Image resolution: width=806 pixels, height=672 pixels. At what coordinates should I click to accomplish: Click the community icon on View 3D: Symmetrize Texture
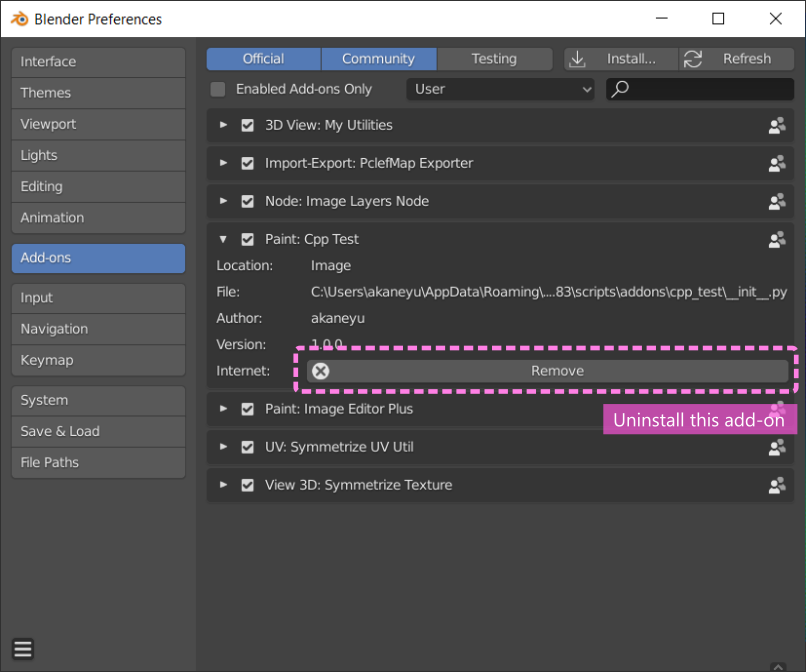(777, 485)
